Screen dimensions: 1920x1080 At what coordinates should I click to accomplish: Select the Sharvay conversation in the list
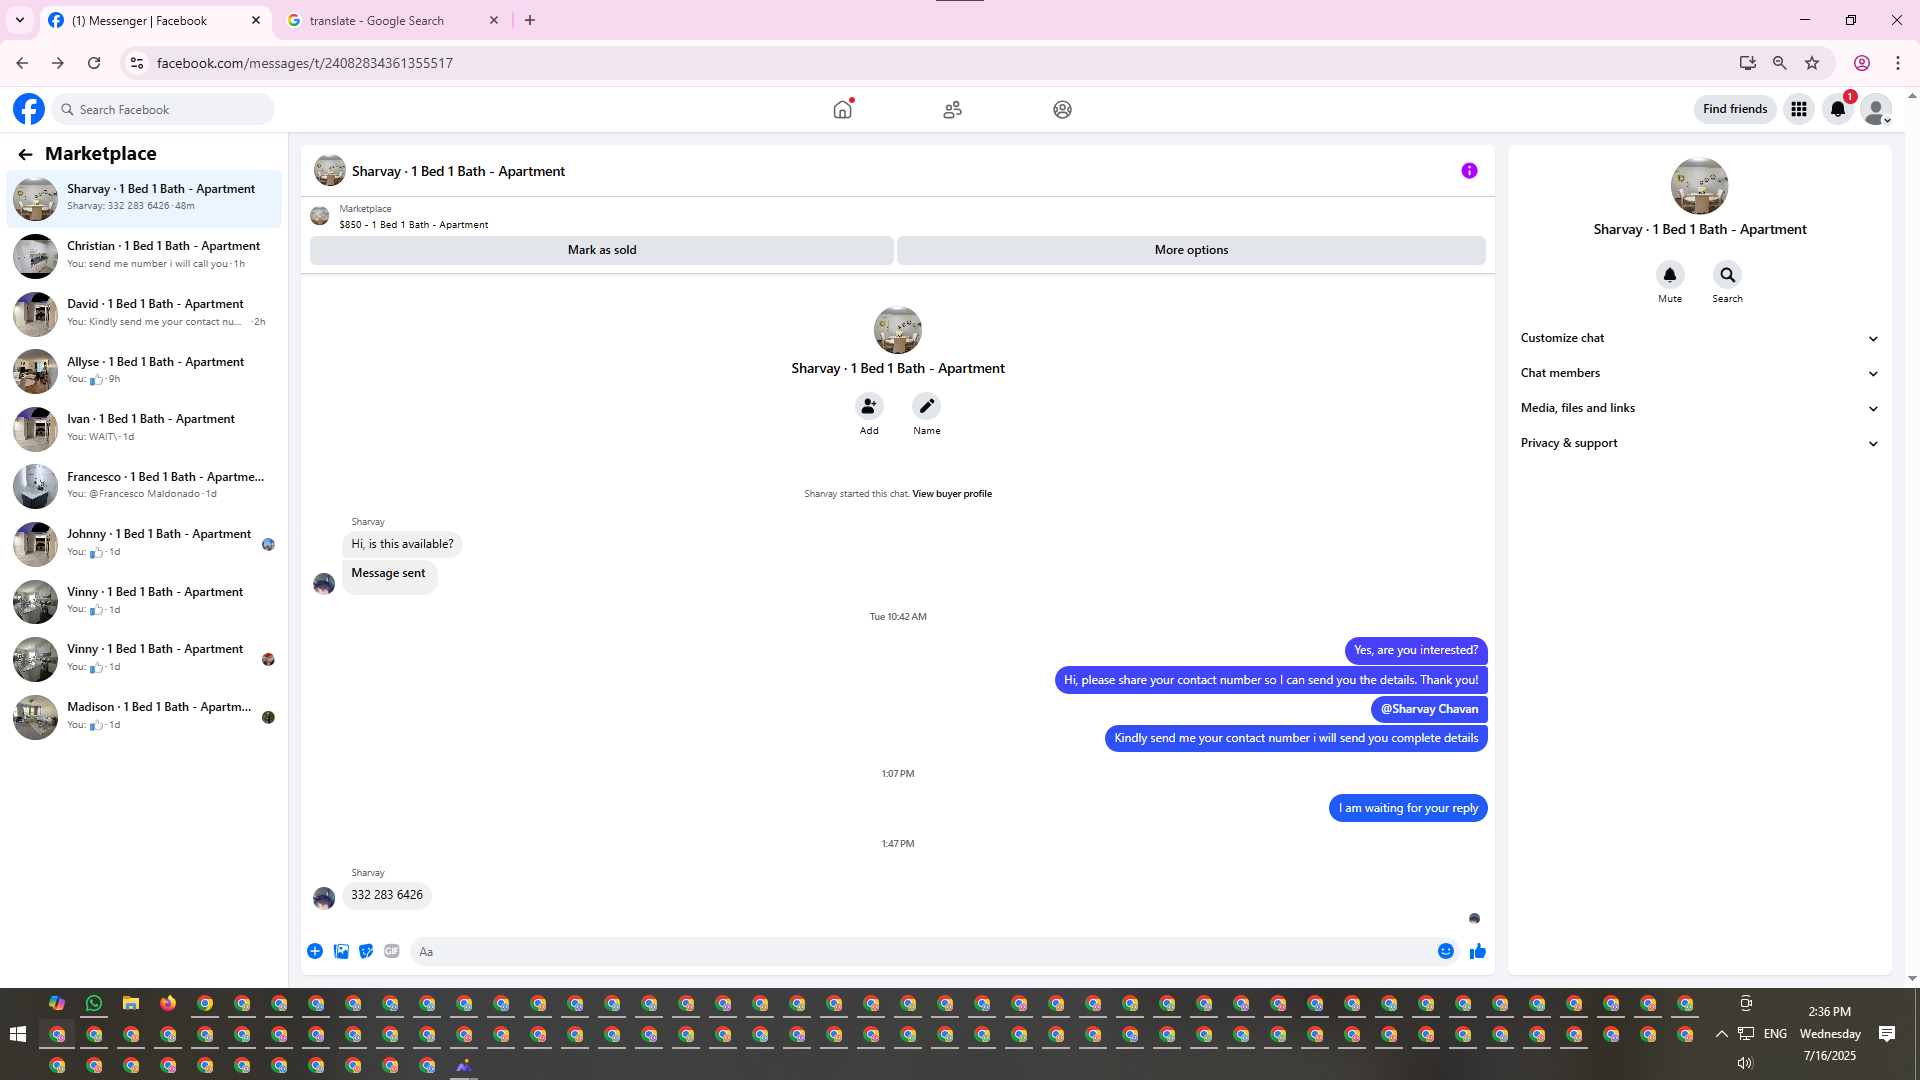click(x=144, y=198)
